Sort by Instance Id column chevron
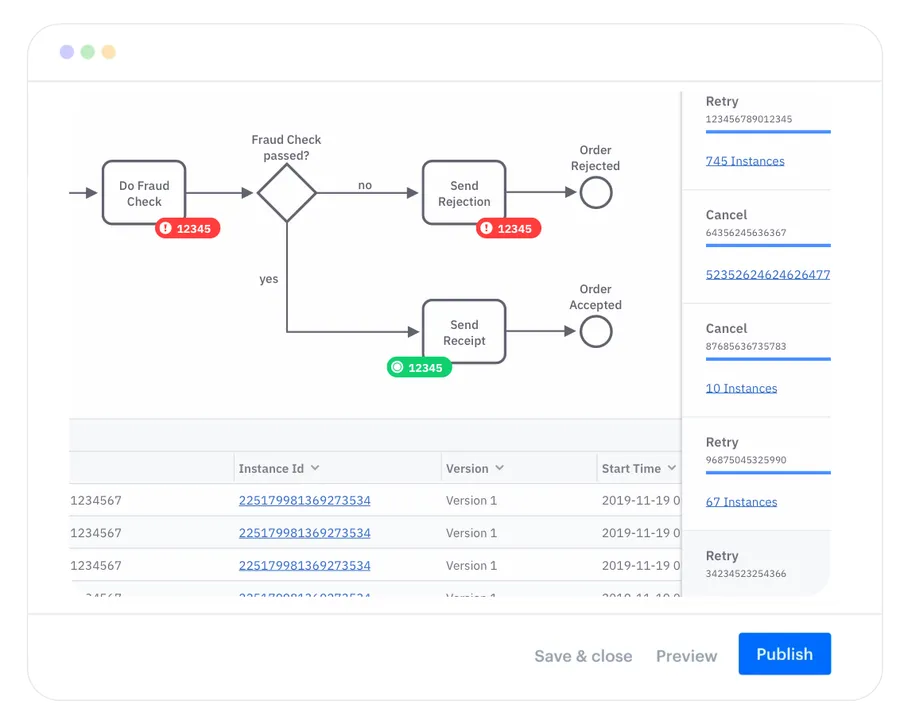This screenshot has width=900, height=712. click(x=315, y=468)
